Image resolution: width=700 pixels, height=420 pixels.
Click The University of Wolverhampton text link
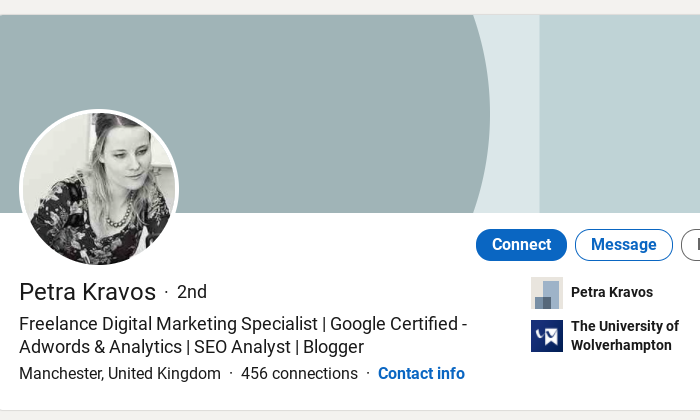click(x=625, y=336)
